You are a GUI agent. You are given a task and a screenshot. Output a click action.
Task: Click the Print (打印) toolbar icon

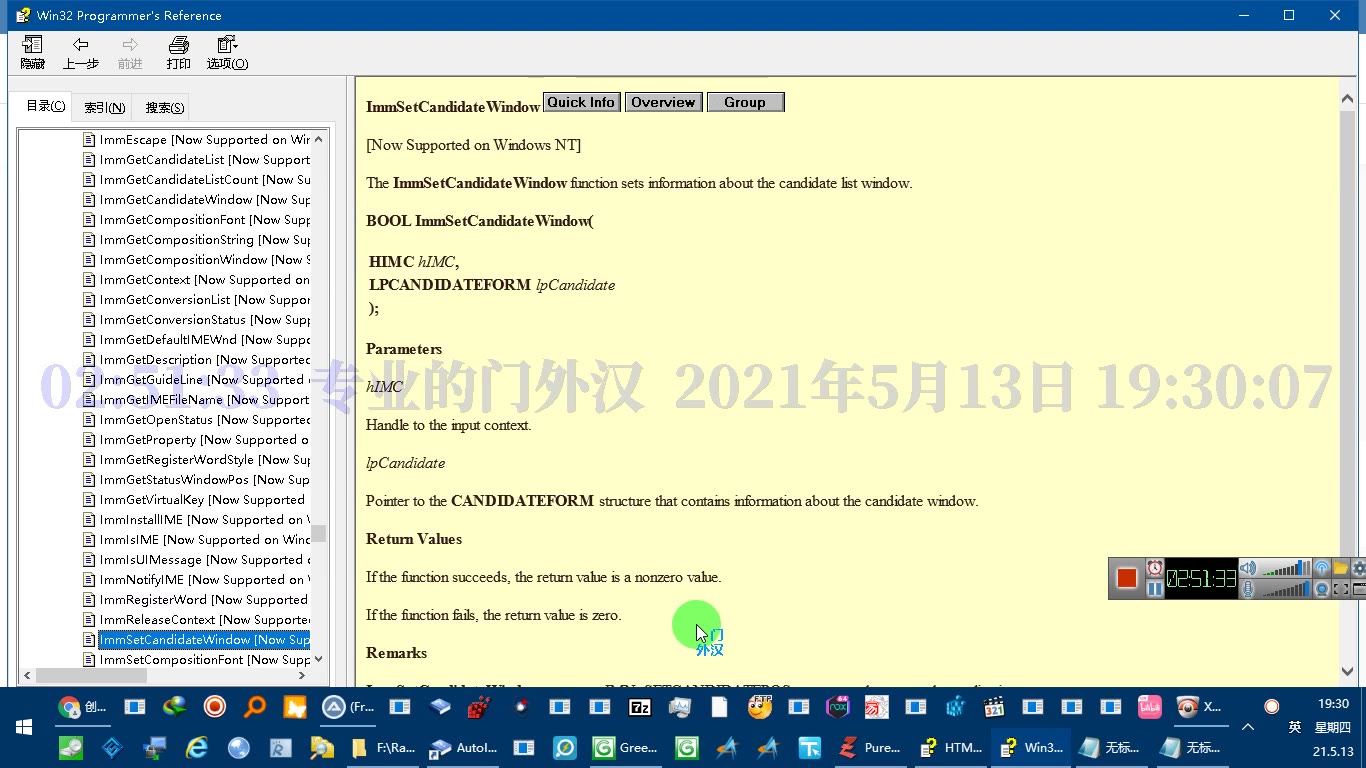(179, 53)
